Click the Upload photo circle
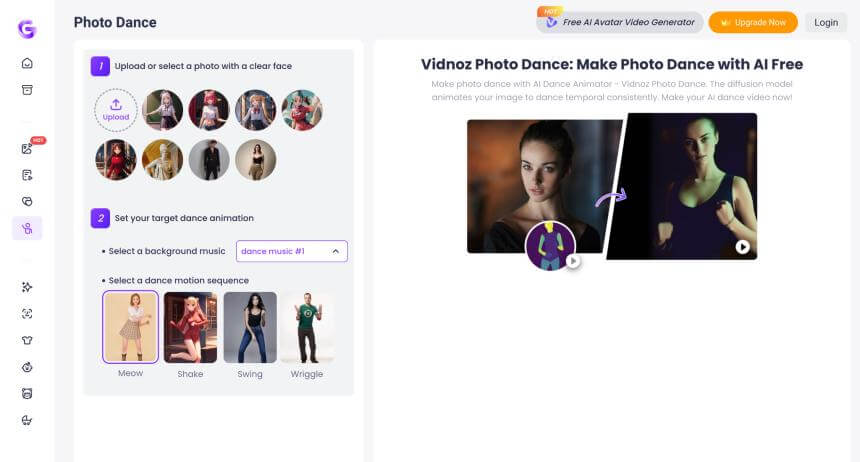 tap(116, 110)
